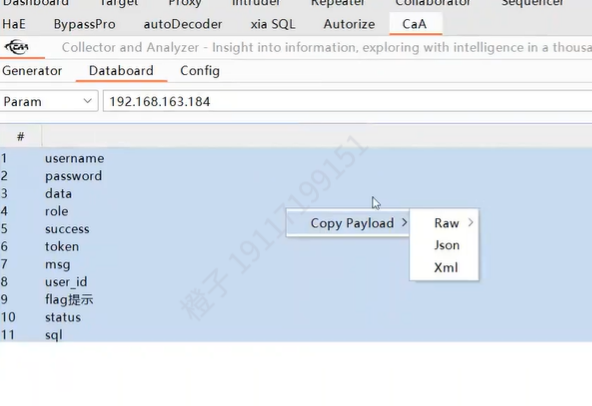Select the flag提示 row
The height and width of the screenshot is (406, 592).
(x=296, y=299)
